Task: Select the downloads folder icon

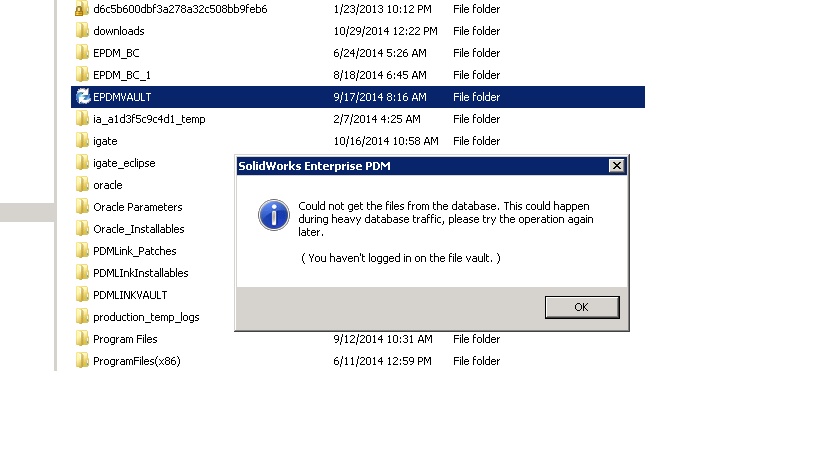Action: (82, 31)
